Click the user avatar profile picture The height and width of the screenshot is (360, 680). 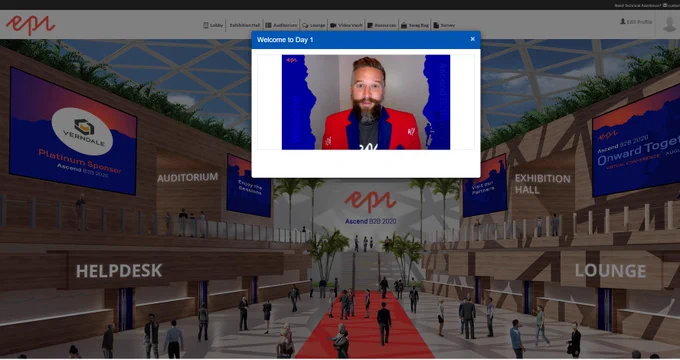[x=669, y=24]
